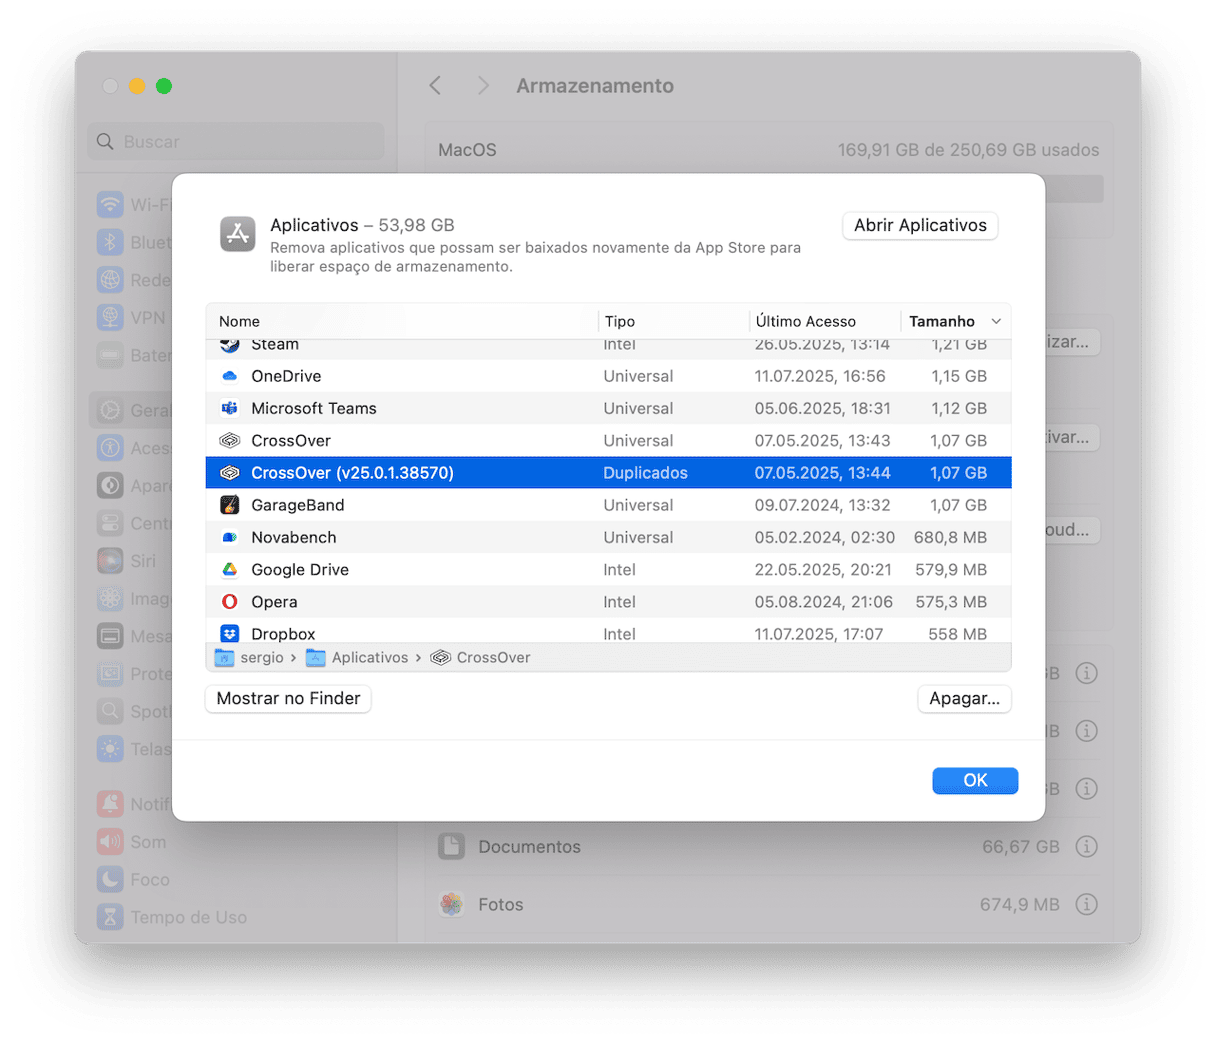This screenshot has width=1216, height=1043.
Task: Click the VPN icon in sidebar
Action: pos(110,317)
